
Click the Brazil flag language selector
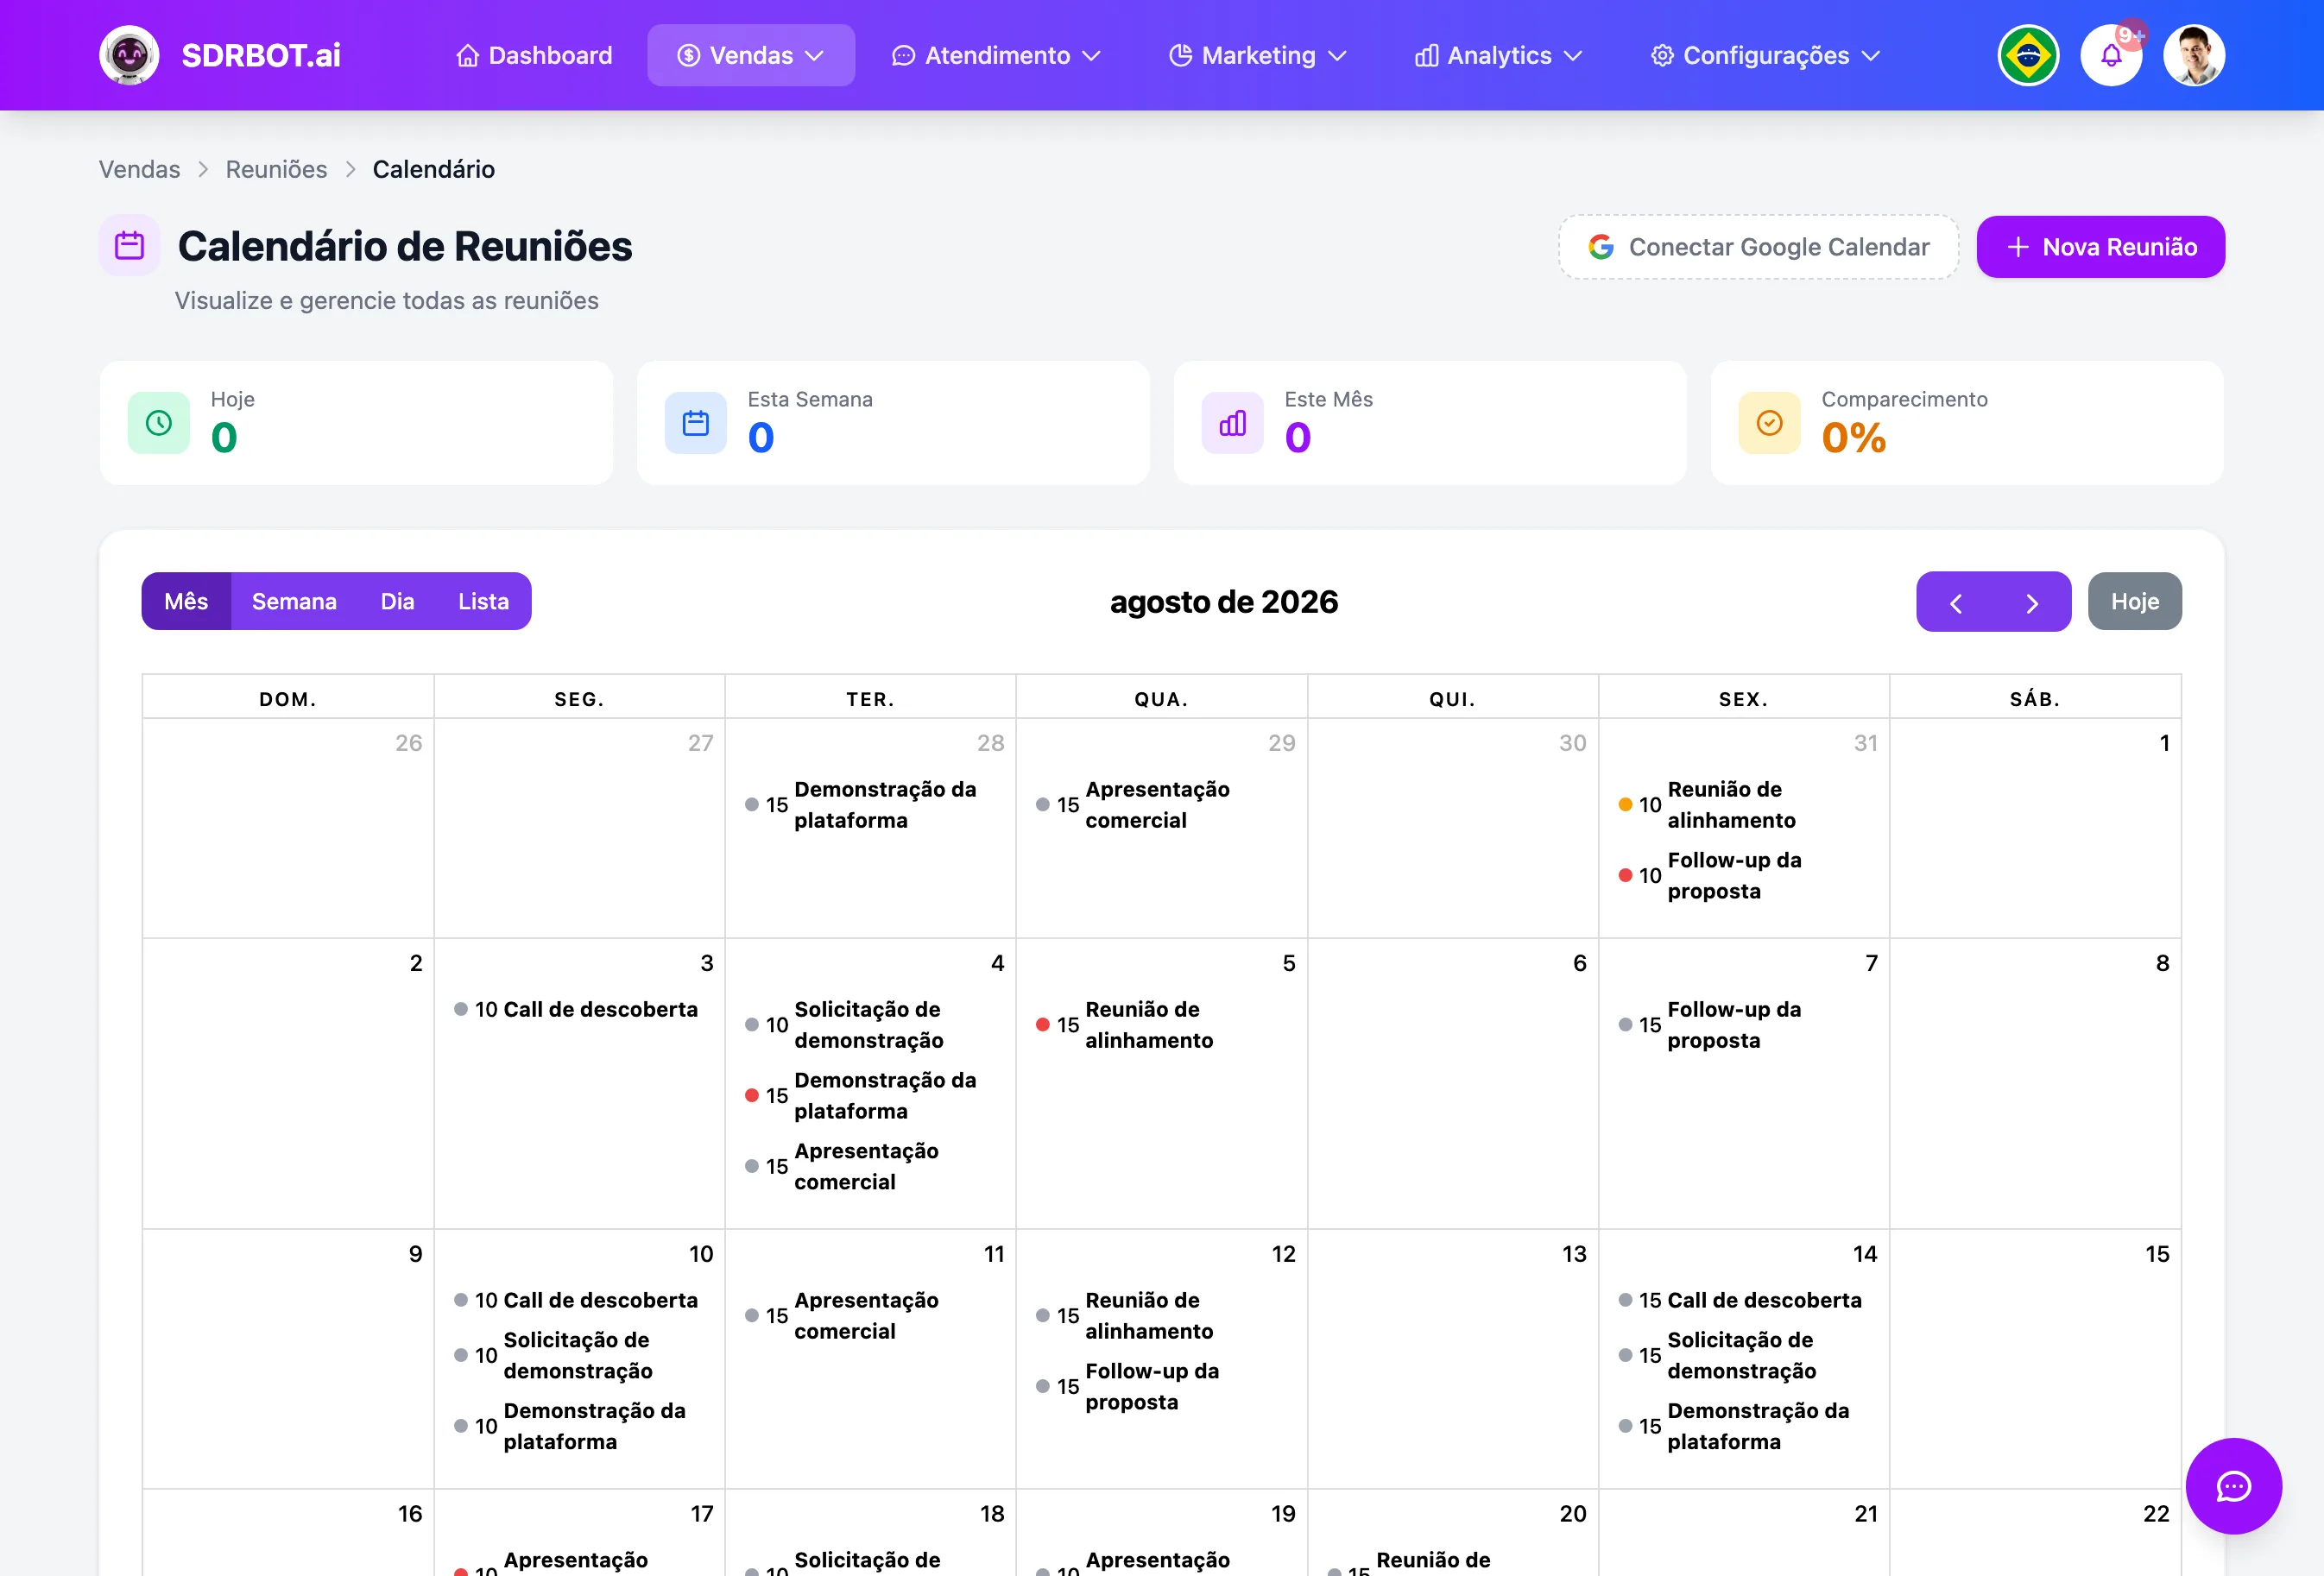click(x=2028, y=55)
